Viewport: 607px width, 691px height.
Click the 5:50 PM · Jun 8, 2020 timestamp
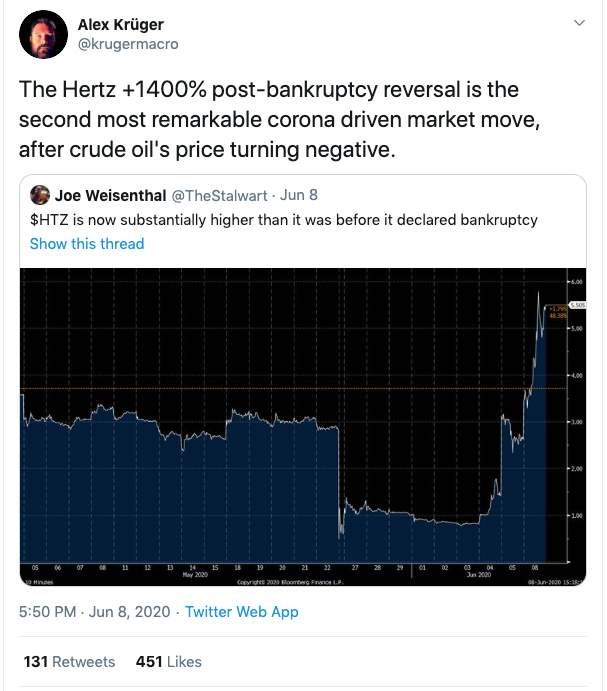(x=94, y=612)
